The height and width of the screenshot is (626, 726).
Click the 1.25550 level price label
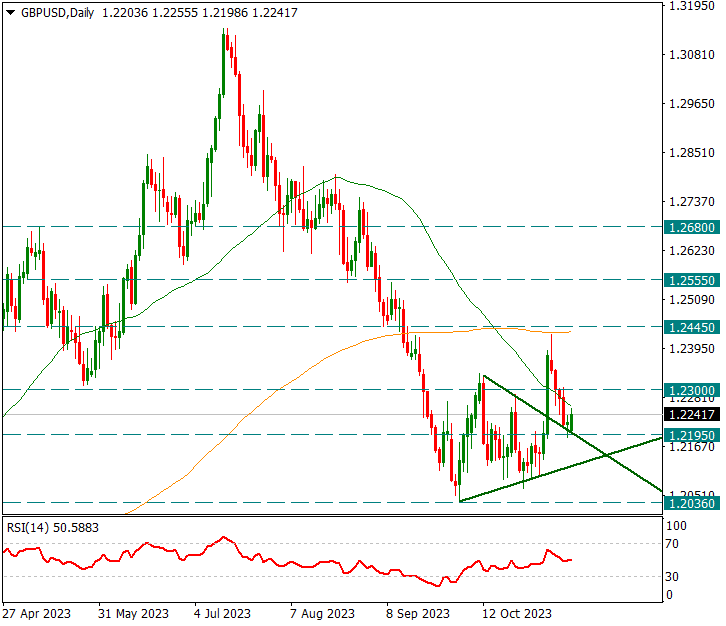[692, 280]
